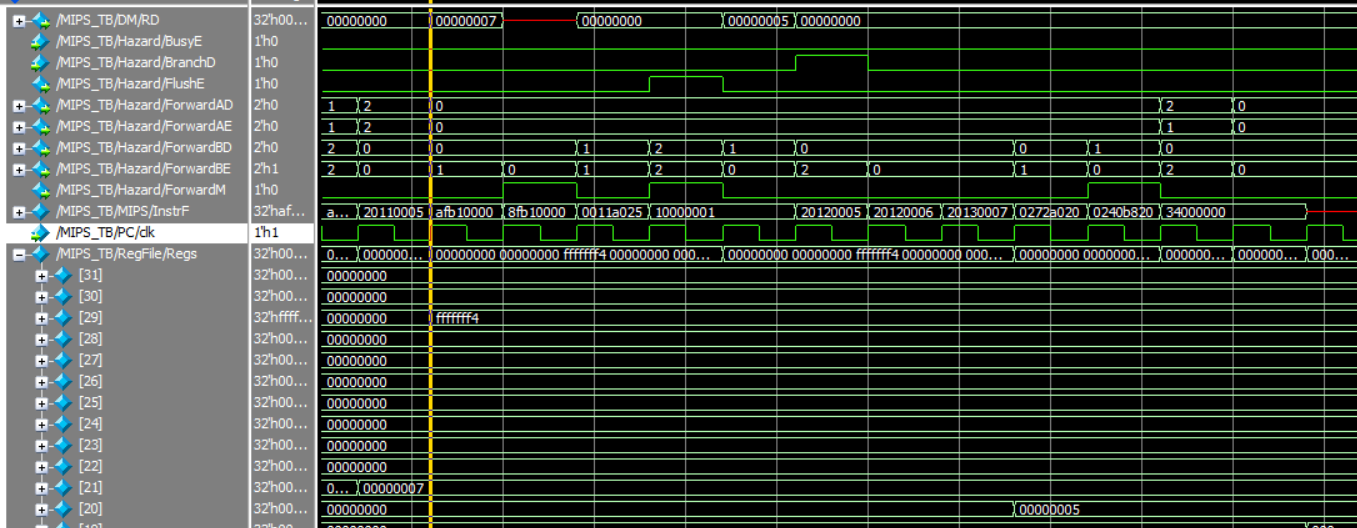Click the diamond icon of register [25]
Viewport: 1357px width, 528px height.
[x=63, y=403]
